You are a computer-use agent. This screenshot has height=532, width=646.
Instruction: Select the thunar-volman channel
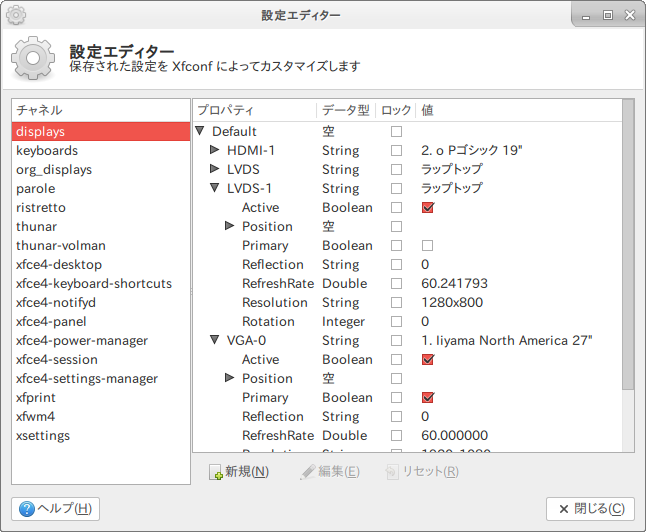point(101,245)
